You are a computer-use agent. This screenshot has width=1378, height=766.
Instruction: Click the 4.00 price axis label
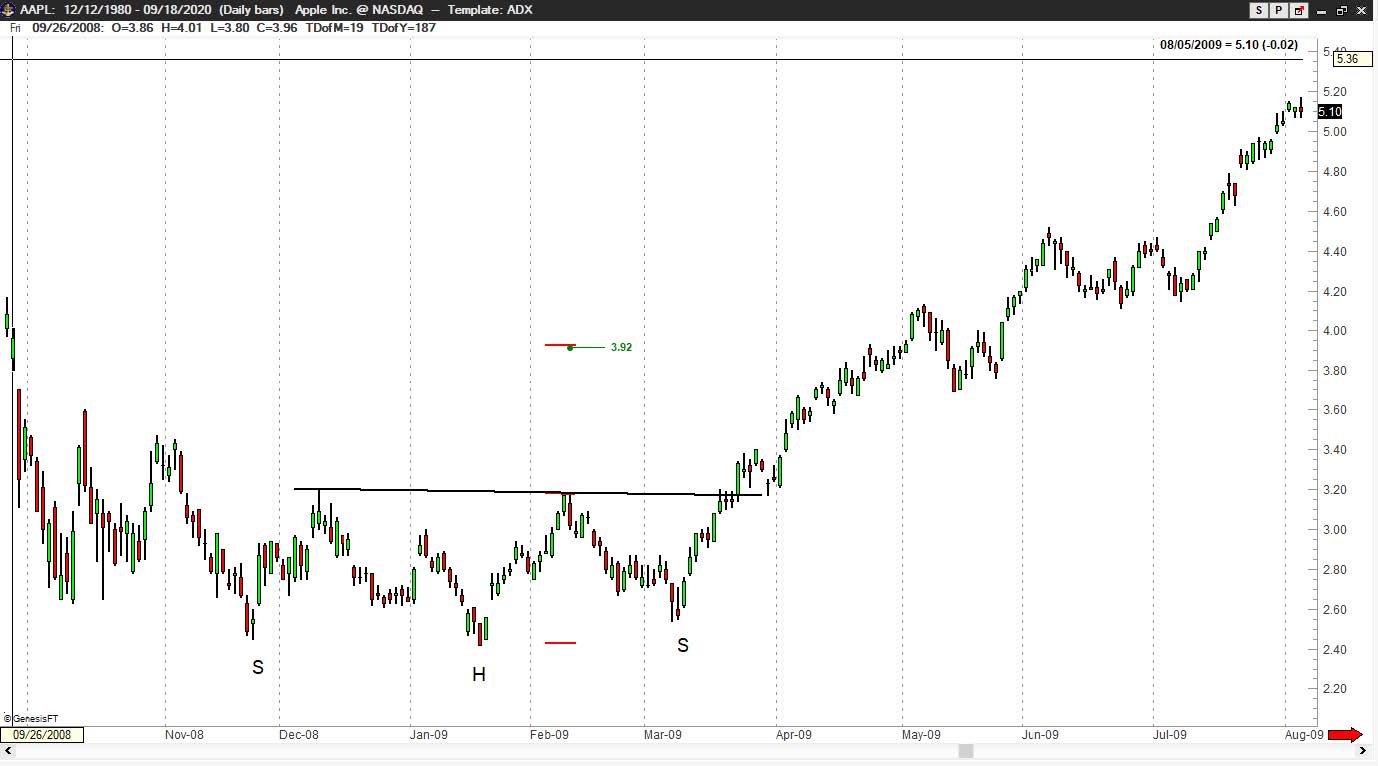(x=1334, y=331)
